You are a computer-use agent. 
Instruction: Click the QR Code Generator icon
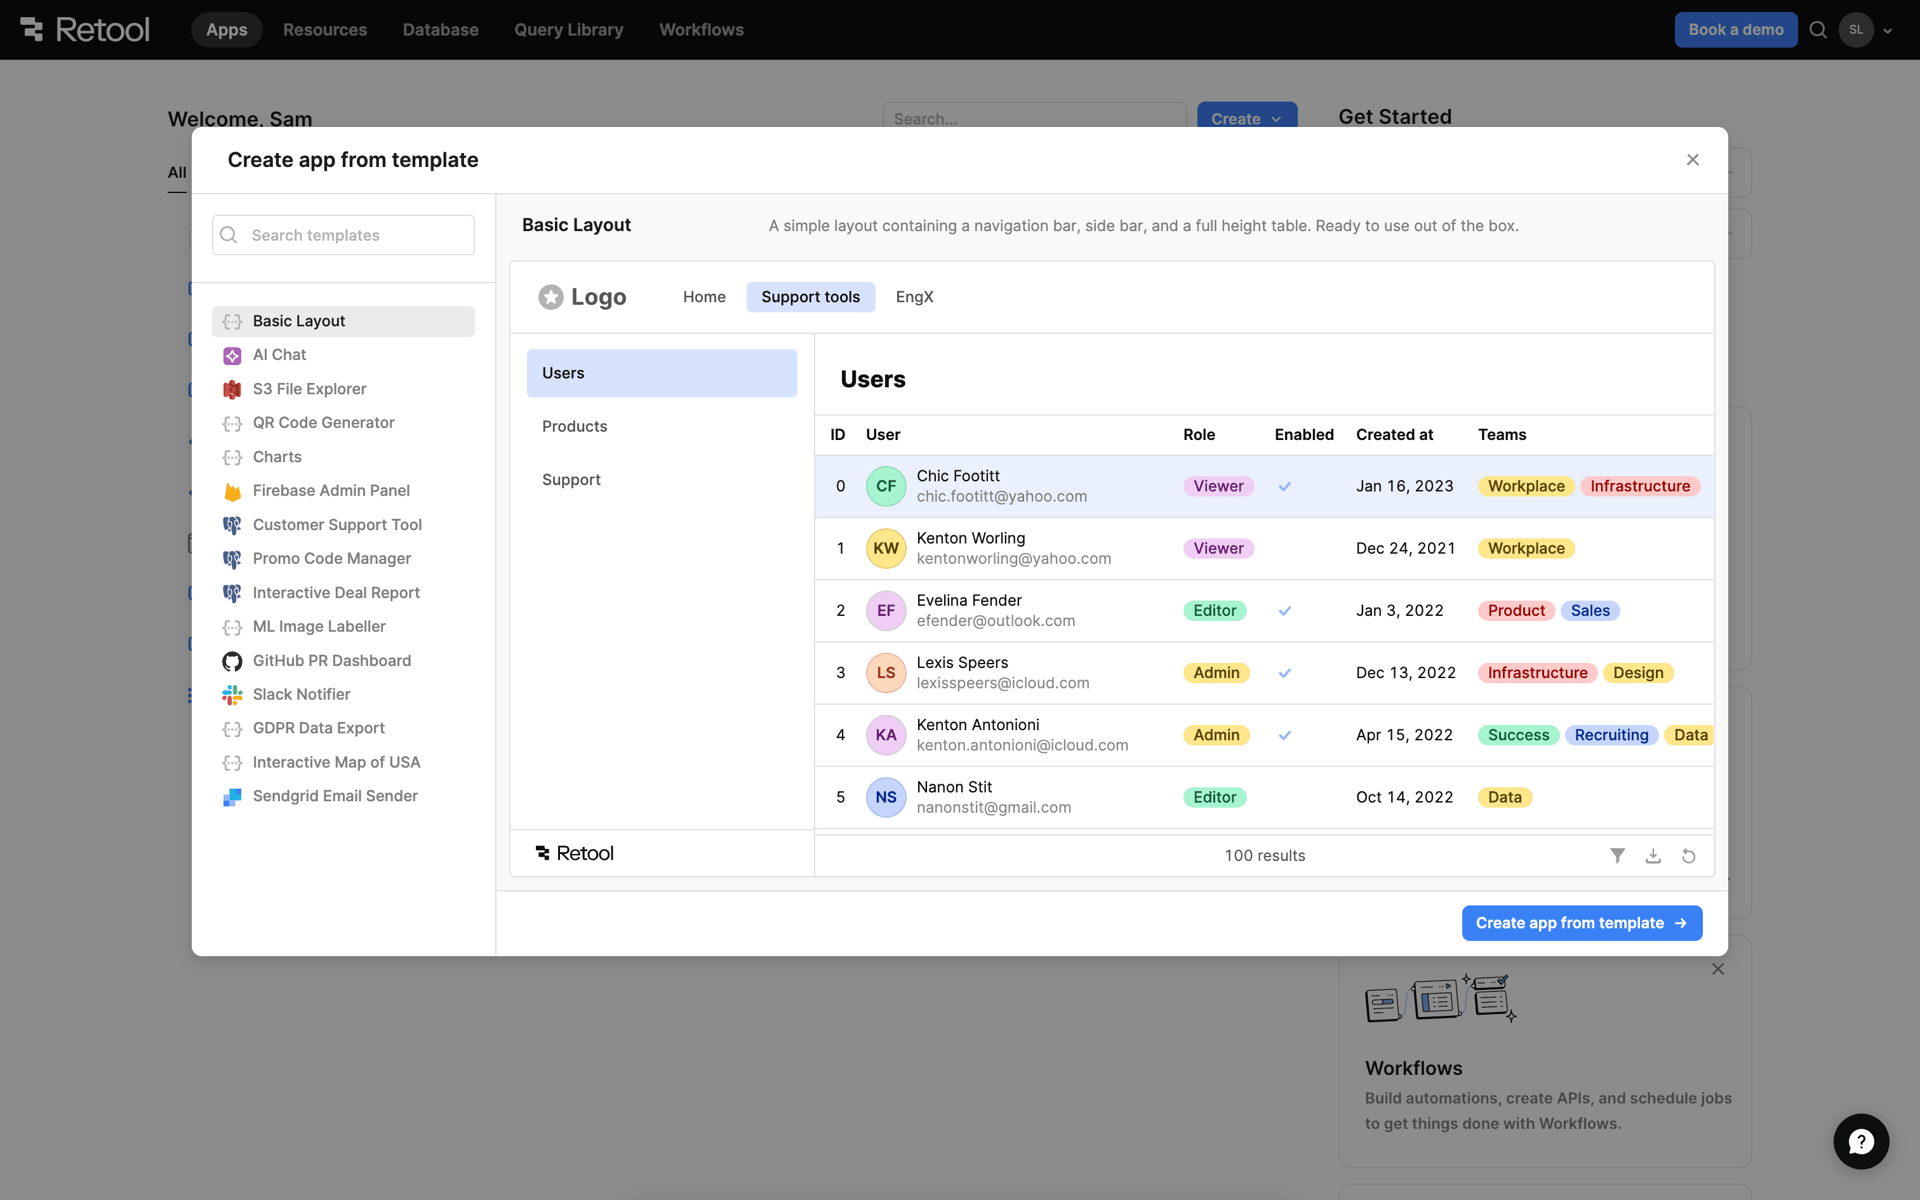232,423
